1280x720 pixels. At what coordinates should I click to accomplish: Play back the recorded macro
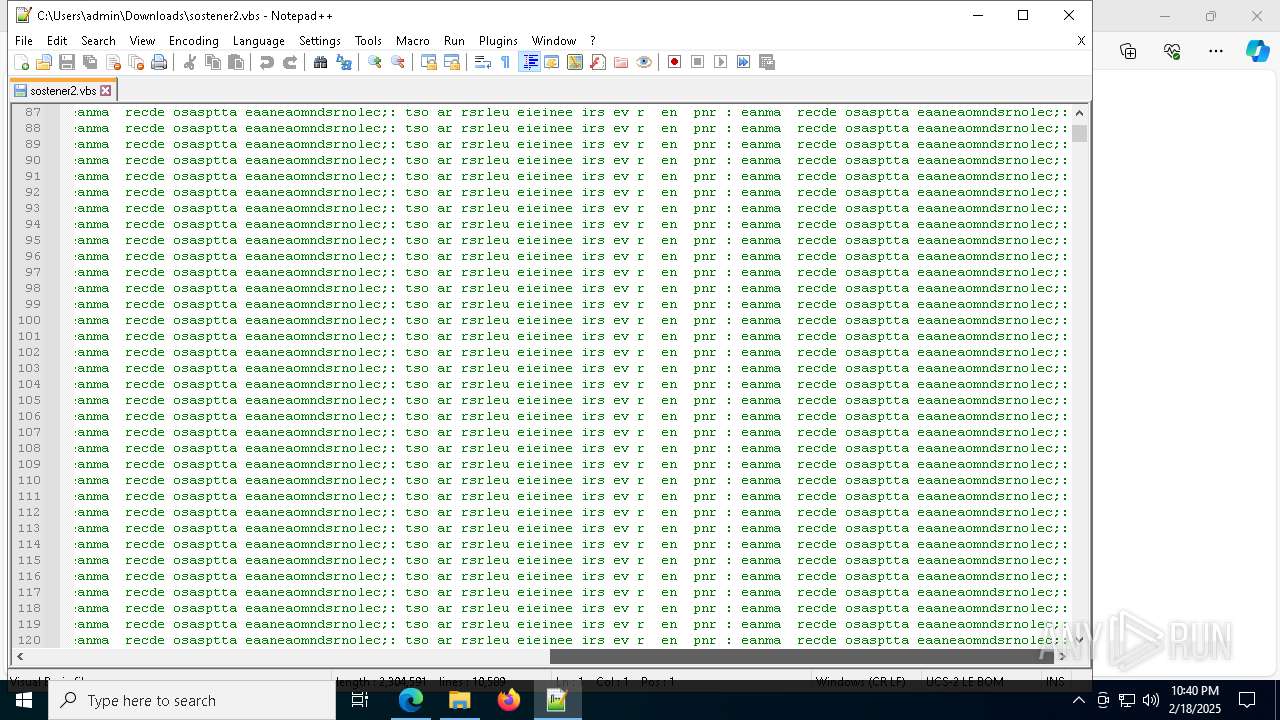[721, 62]
